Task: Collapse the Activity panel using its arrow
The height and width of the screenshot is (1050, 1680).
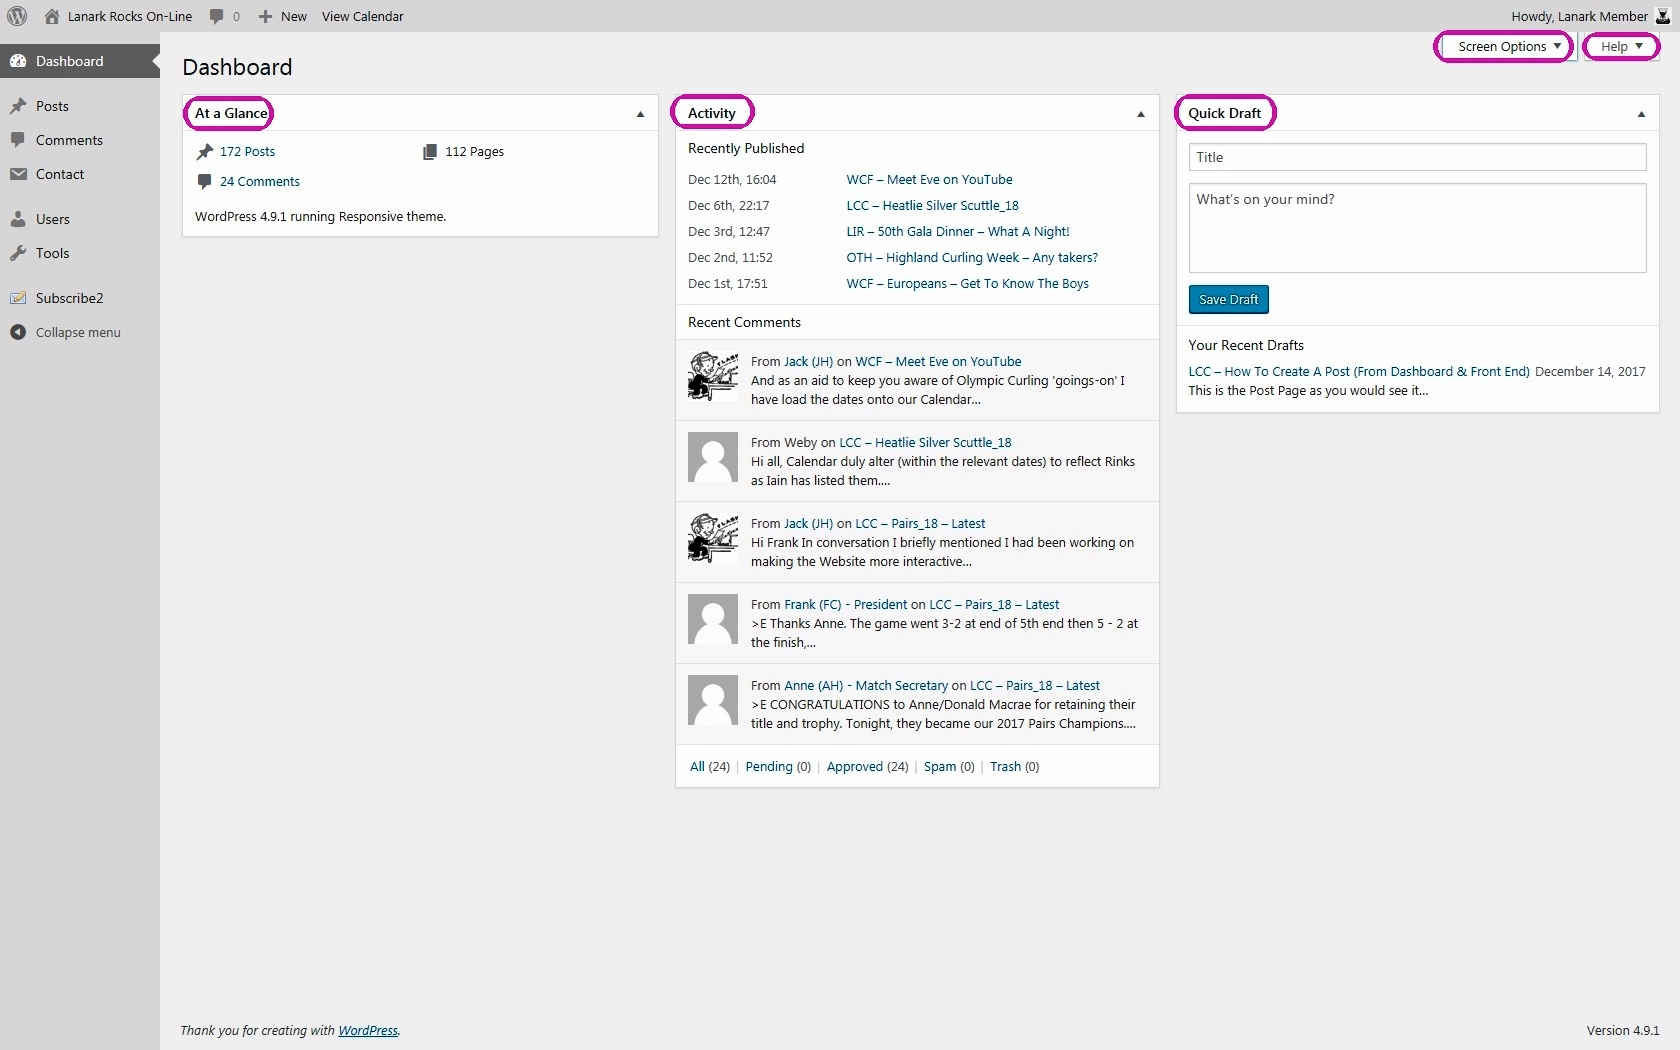Action: click(x=1140, y=114)
